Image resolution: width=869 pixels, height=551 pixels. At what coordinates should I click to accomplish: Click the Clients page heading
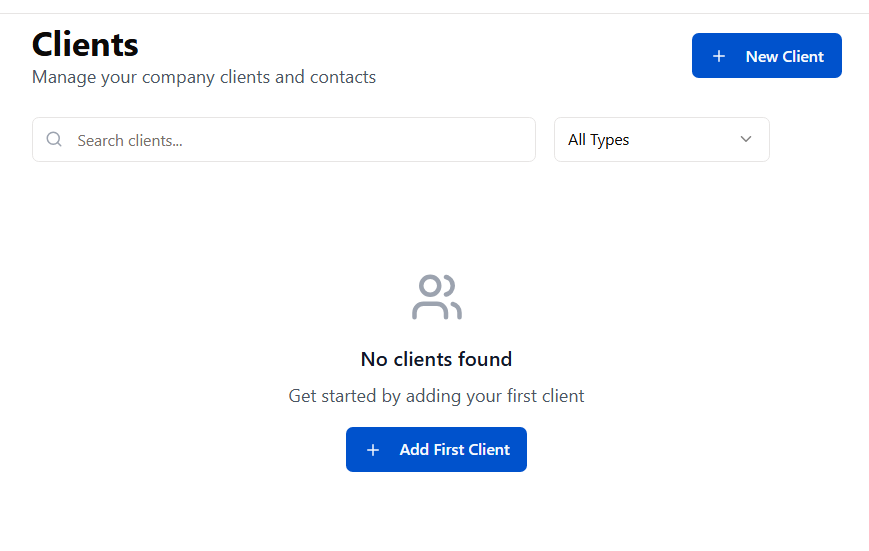85,44
